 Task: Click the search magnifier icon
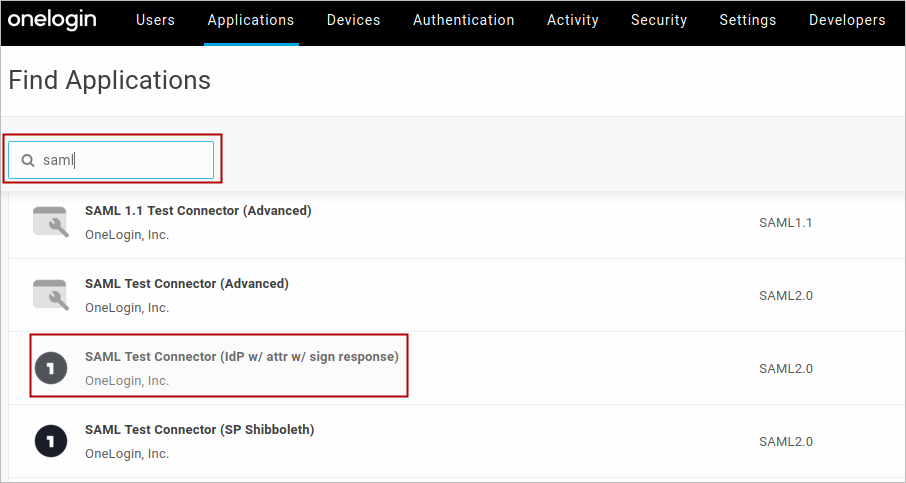pyautogui.click(x=28, y=160)
